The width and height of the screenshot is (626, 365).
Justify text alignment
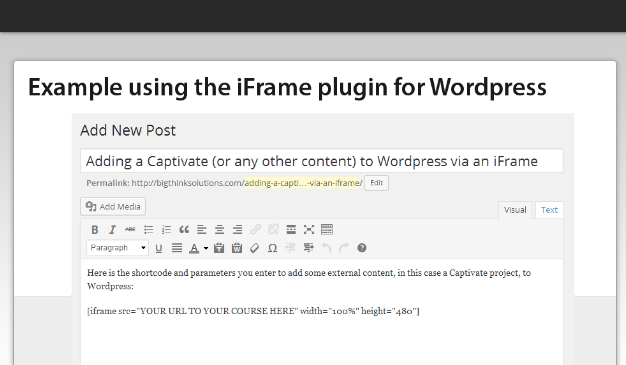pyautogui.click(x=176, y=248)
